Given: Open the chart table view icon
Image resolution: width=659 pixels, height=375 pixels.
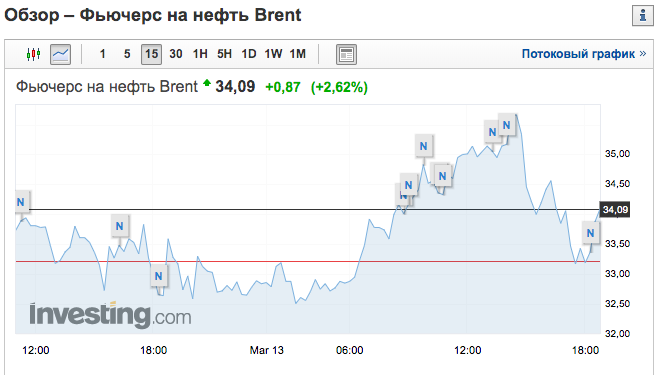Looking at the screenshot, I should (346, 54).
